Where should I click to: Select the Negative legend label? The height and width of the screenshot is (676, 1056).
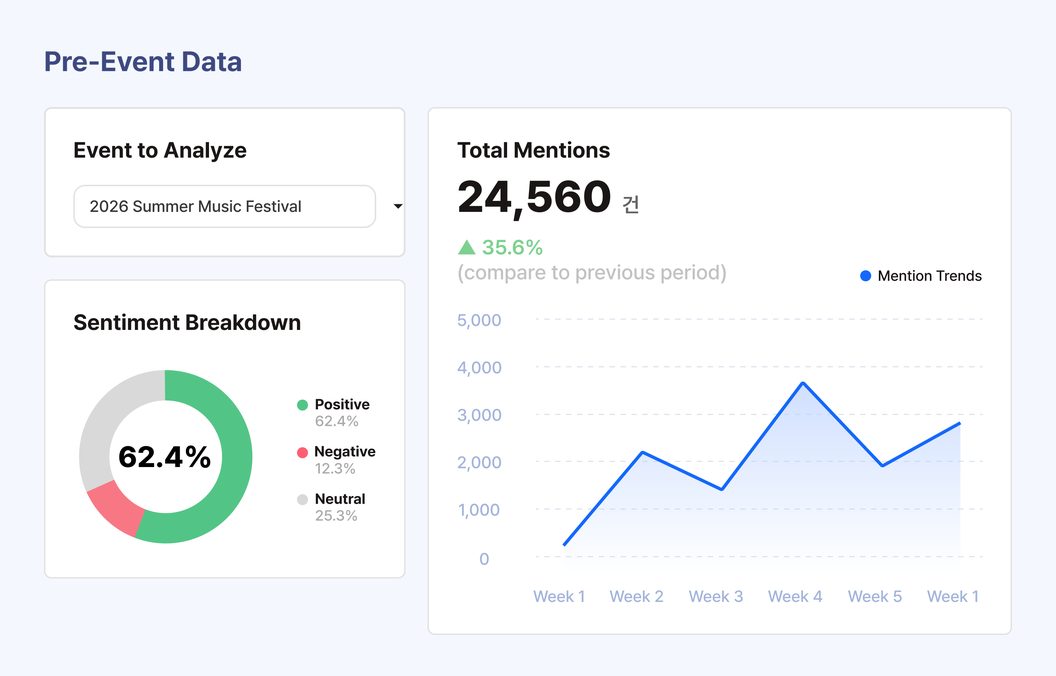345,451
